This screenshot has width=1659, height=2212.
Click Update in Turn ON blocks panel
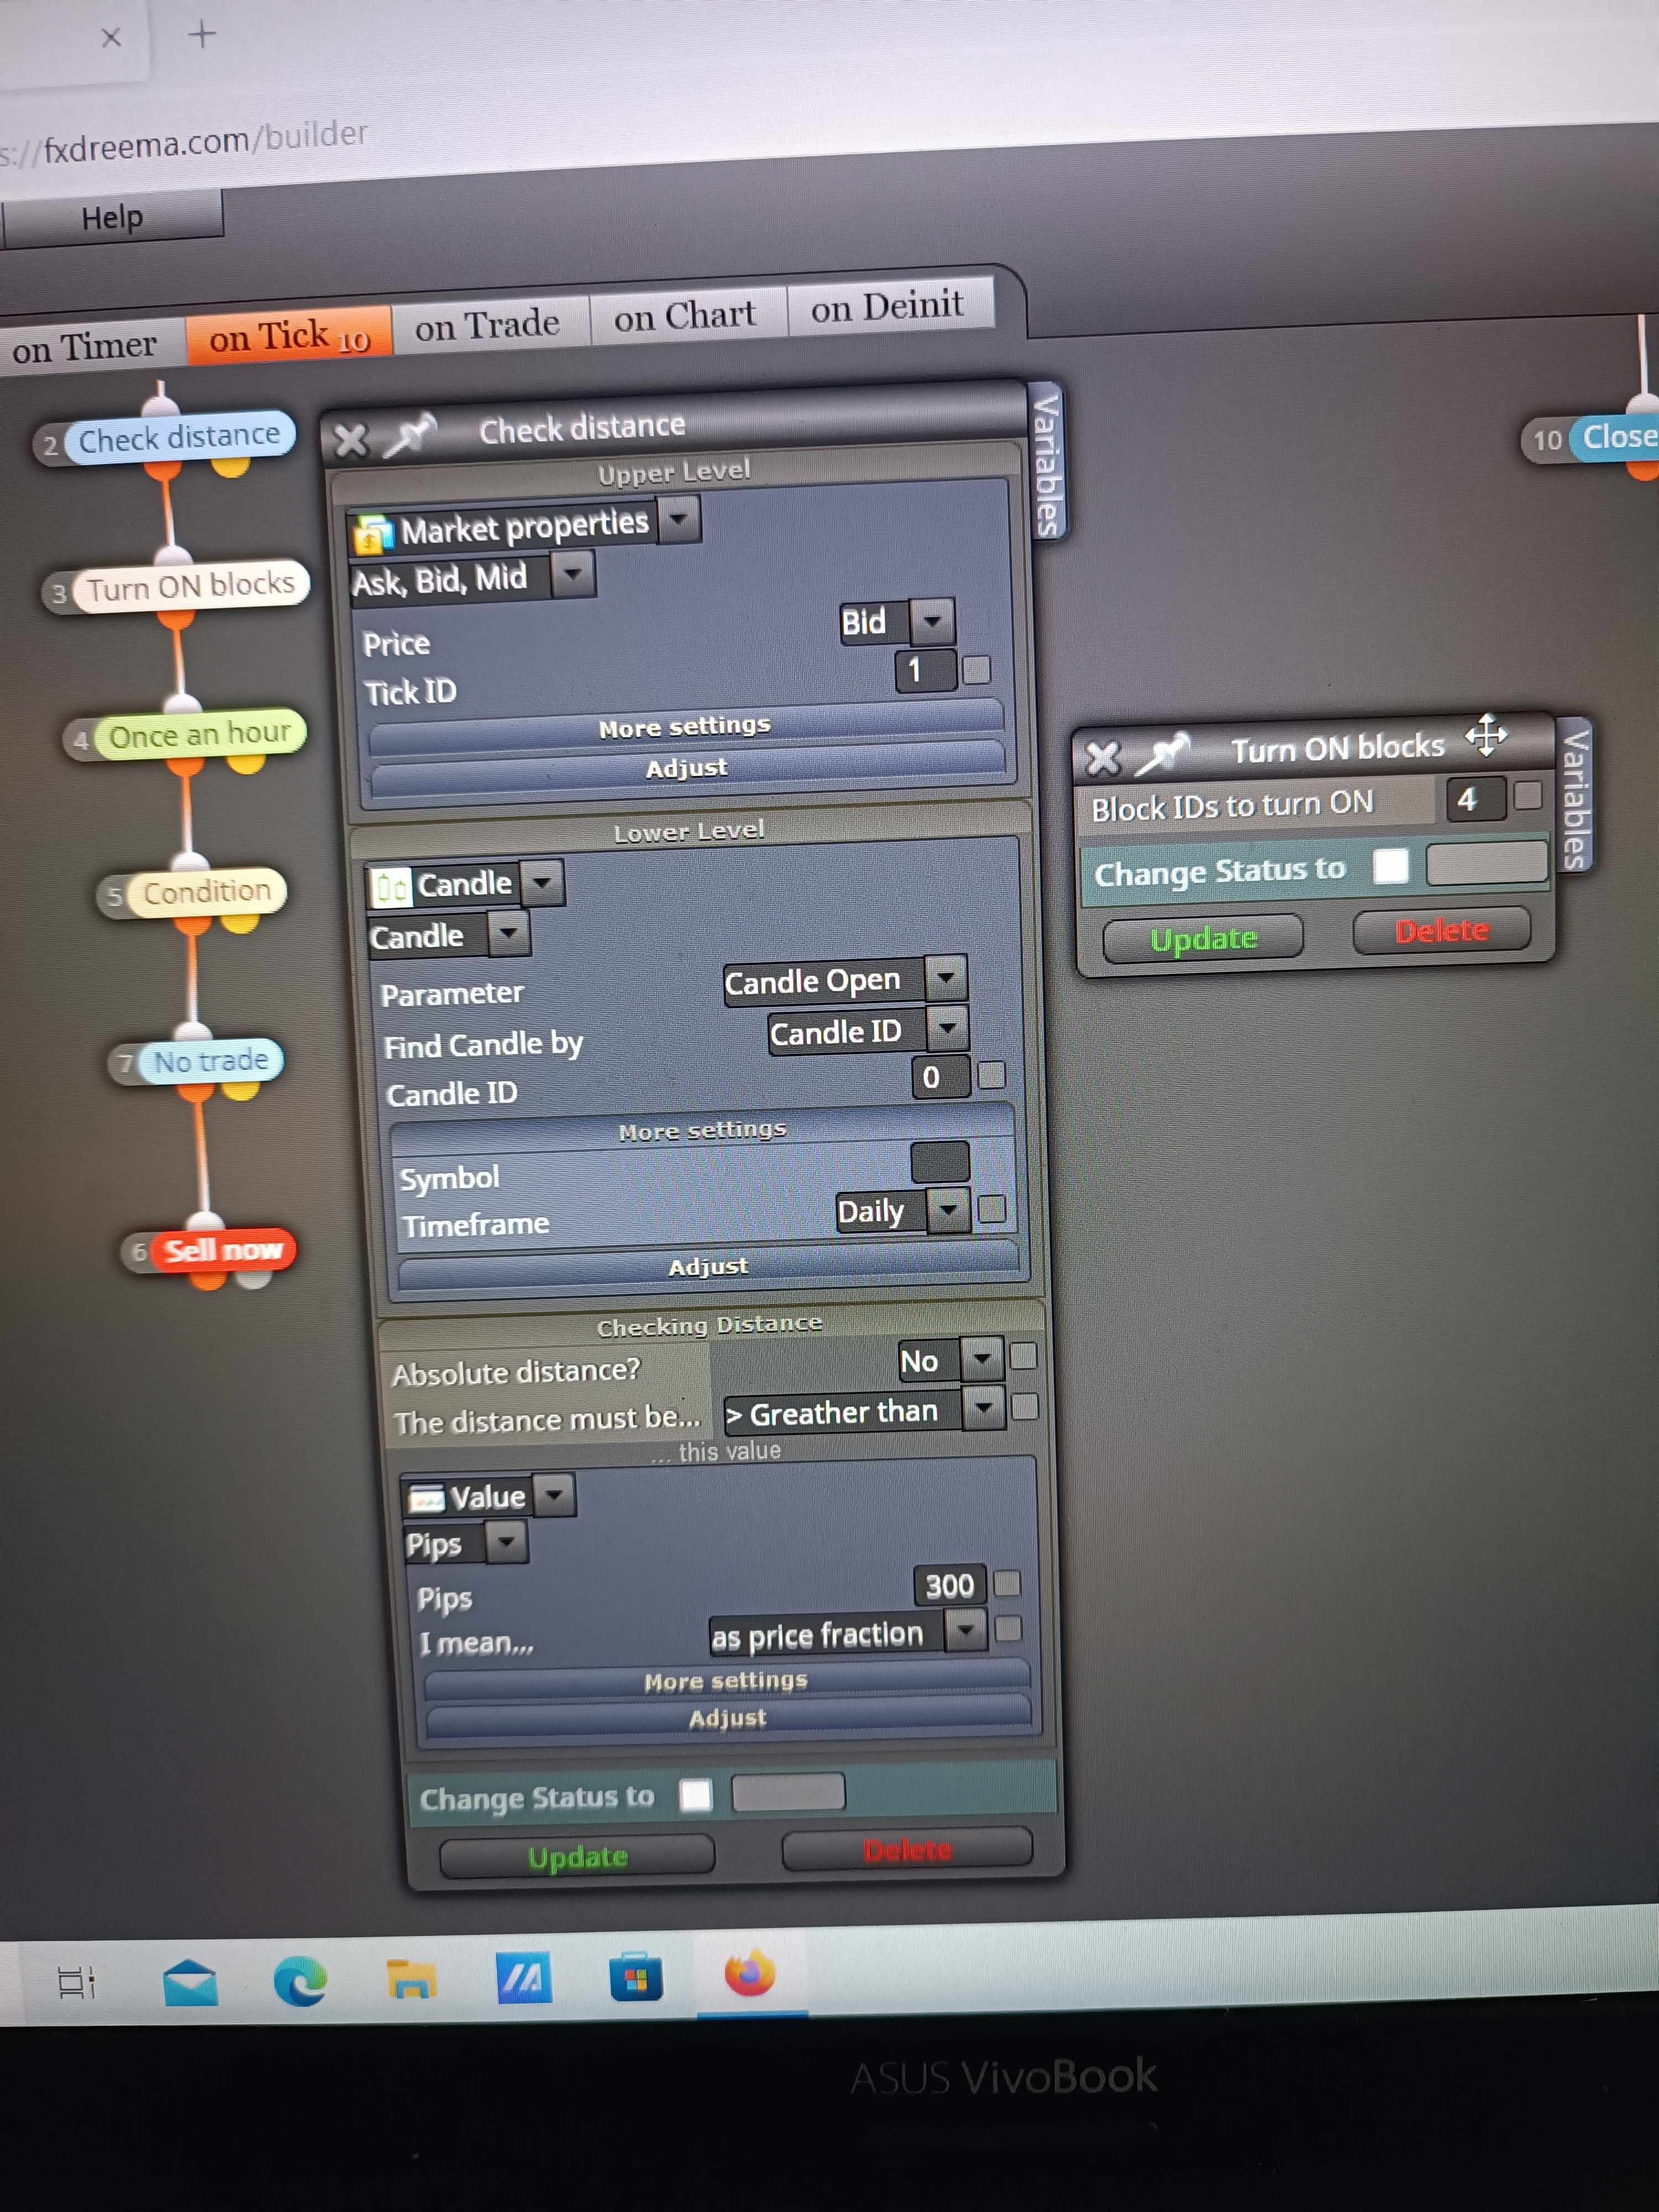(x=1203, y=939)
